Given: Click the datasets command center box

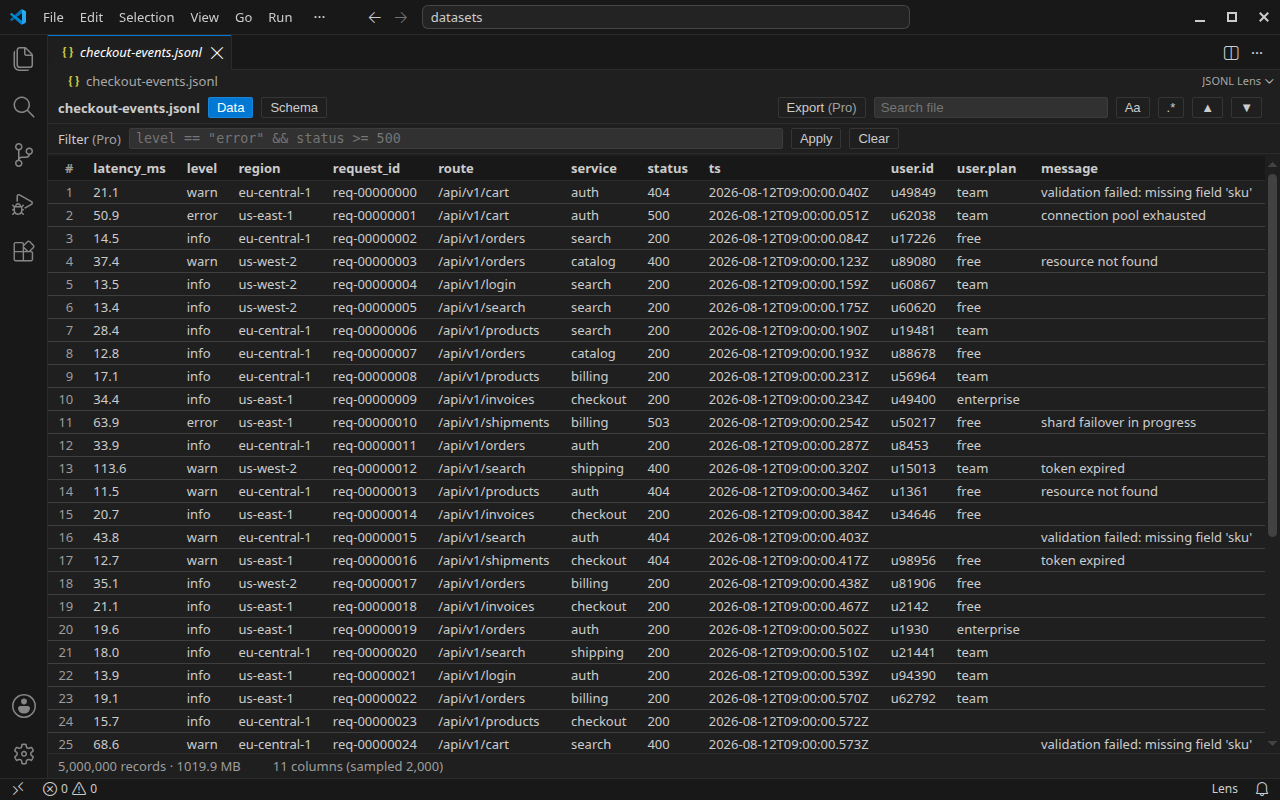Looking at the screenshot, I should [x=665, y=17].
